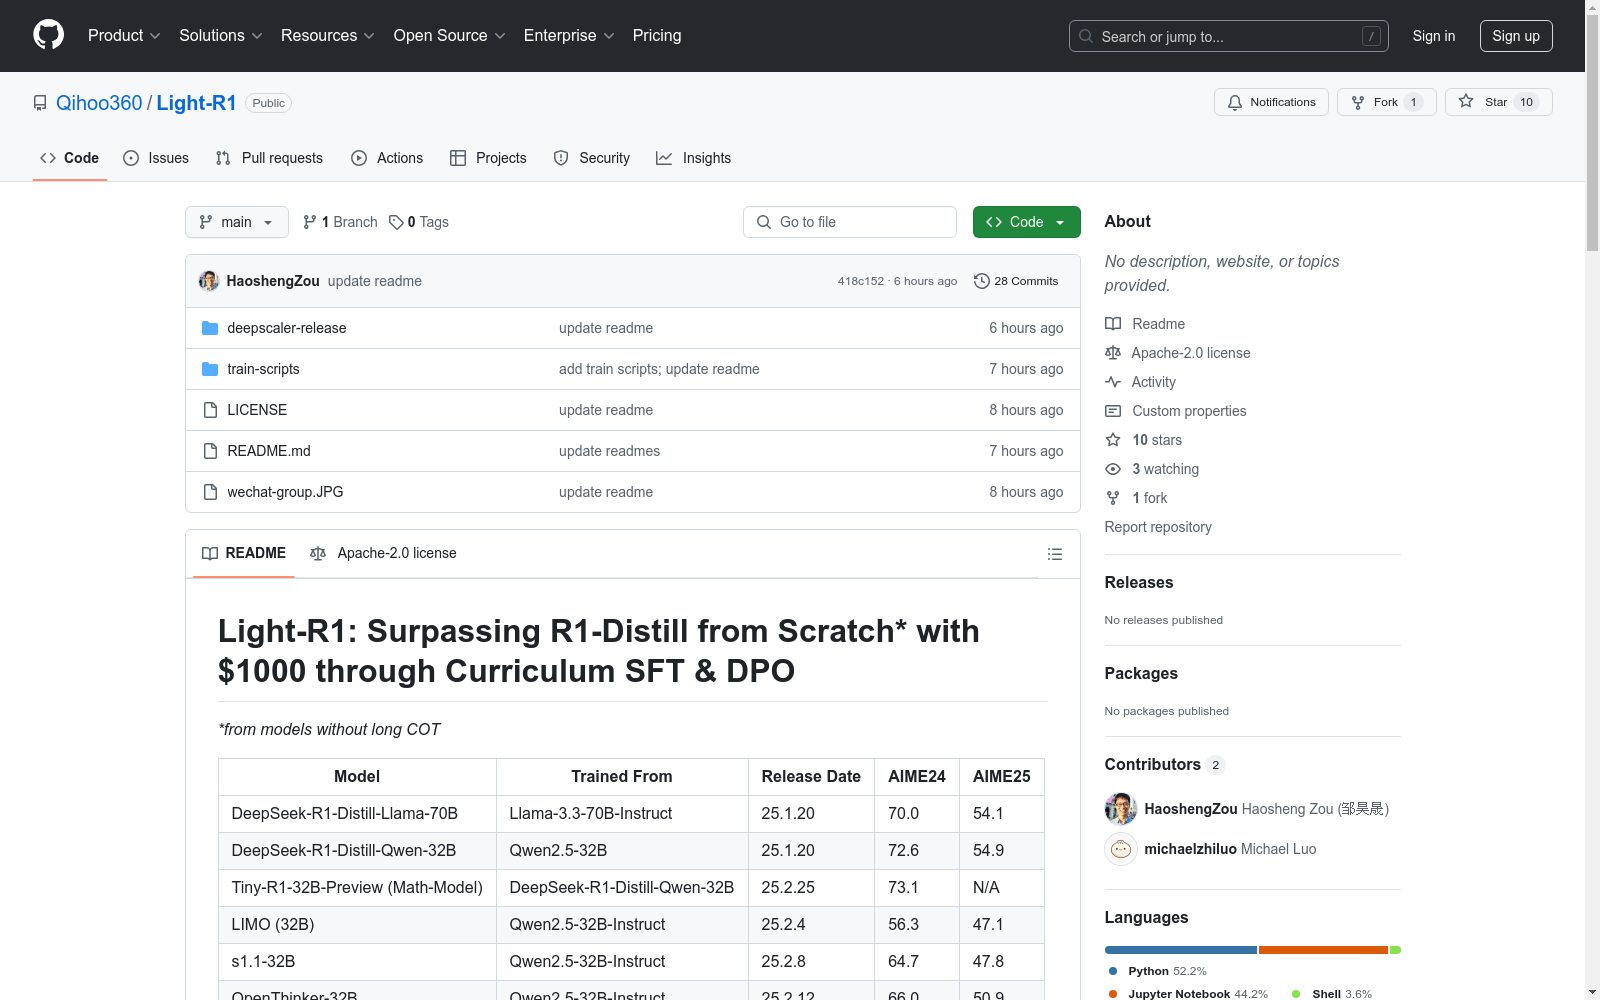
Task: Click the Fork button
Action: (1387, 102)
